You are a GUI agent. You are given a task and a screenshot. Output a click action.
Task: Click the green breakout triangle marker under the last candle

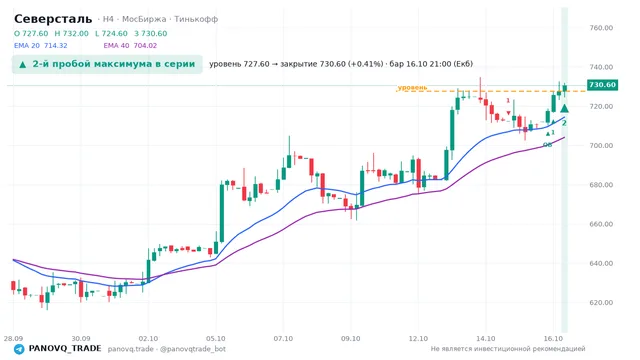pos(564,108)
